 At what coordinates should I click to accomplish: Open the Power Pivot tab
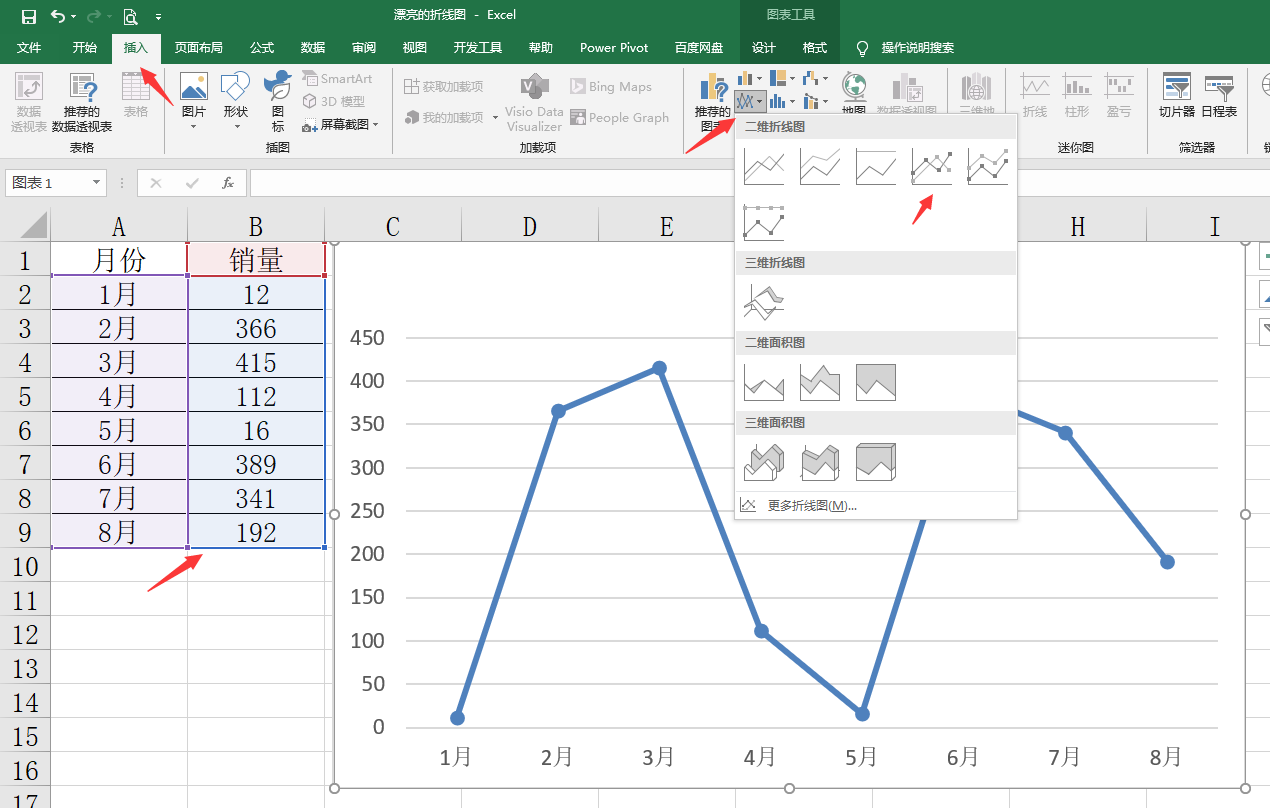614,47
